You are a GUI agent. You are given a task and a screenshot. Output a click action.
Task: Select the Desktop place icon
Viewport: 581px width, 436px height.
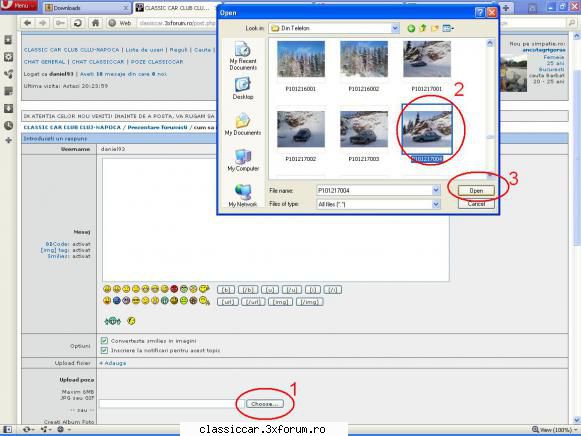[243, 88]
